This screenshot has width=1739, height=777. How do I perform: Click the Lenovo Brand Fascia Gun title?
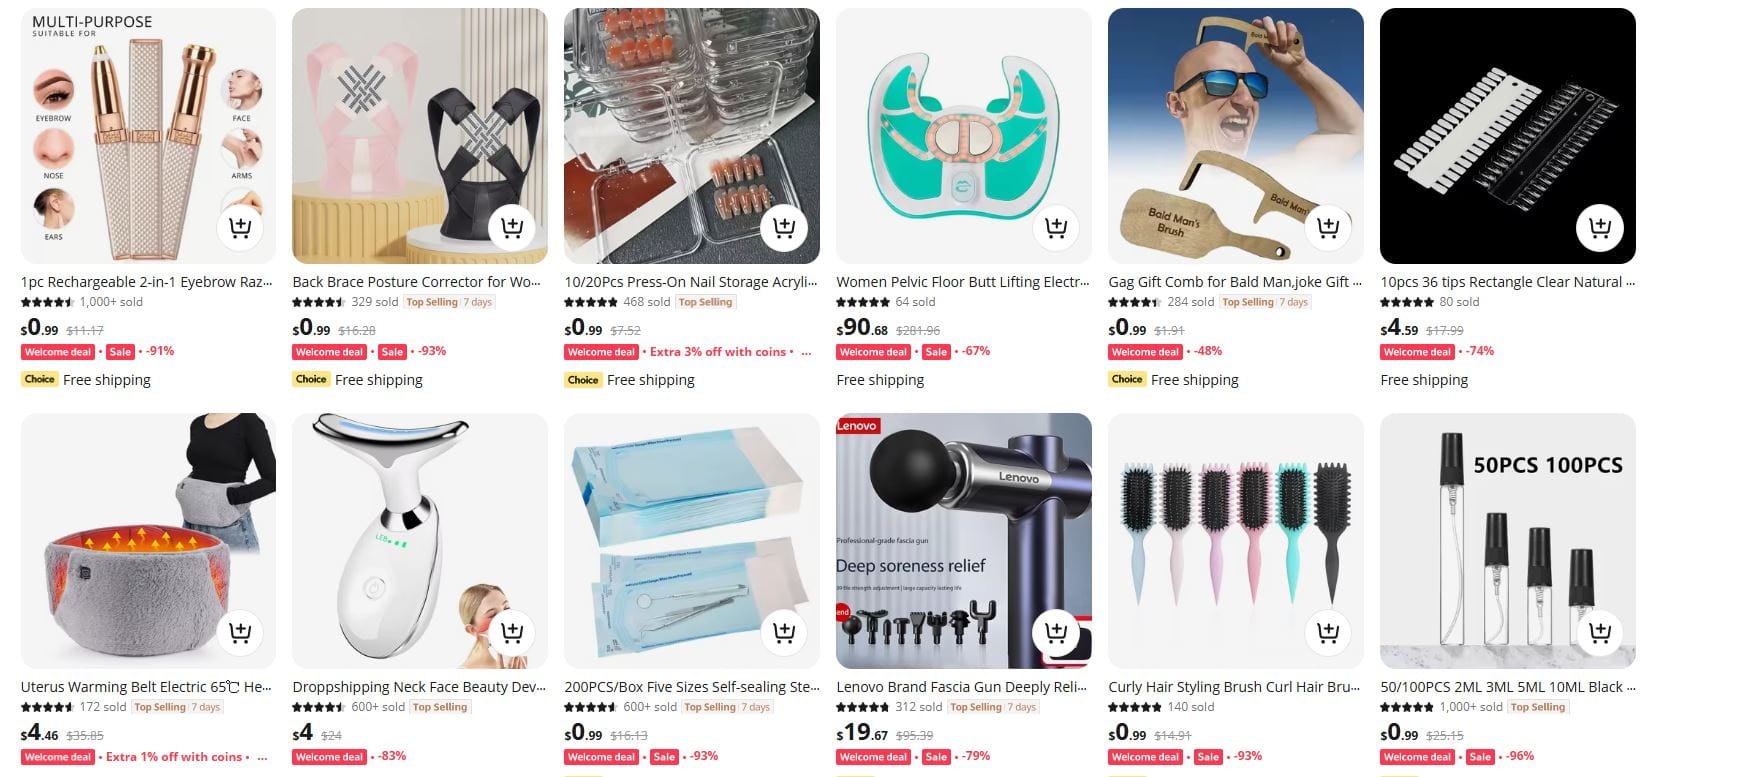point(964,687)
